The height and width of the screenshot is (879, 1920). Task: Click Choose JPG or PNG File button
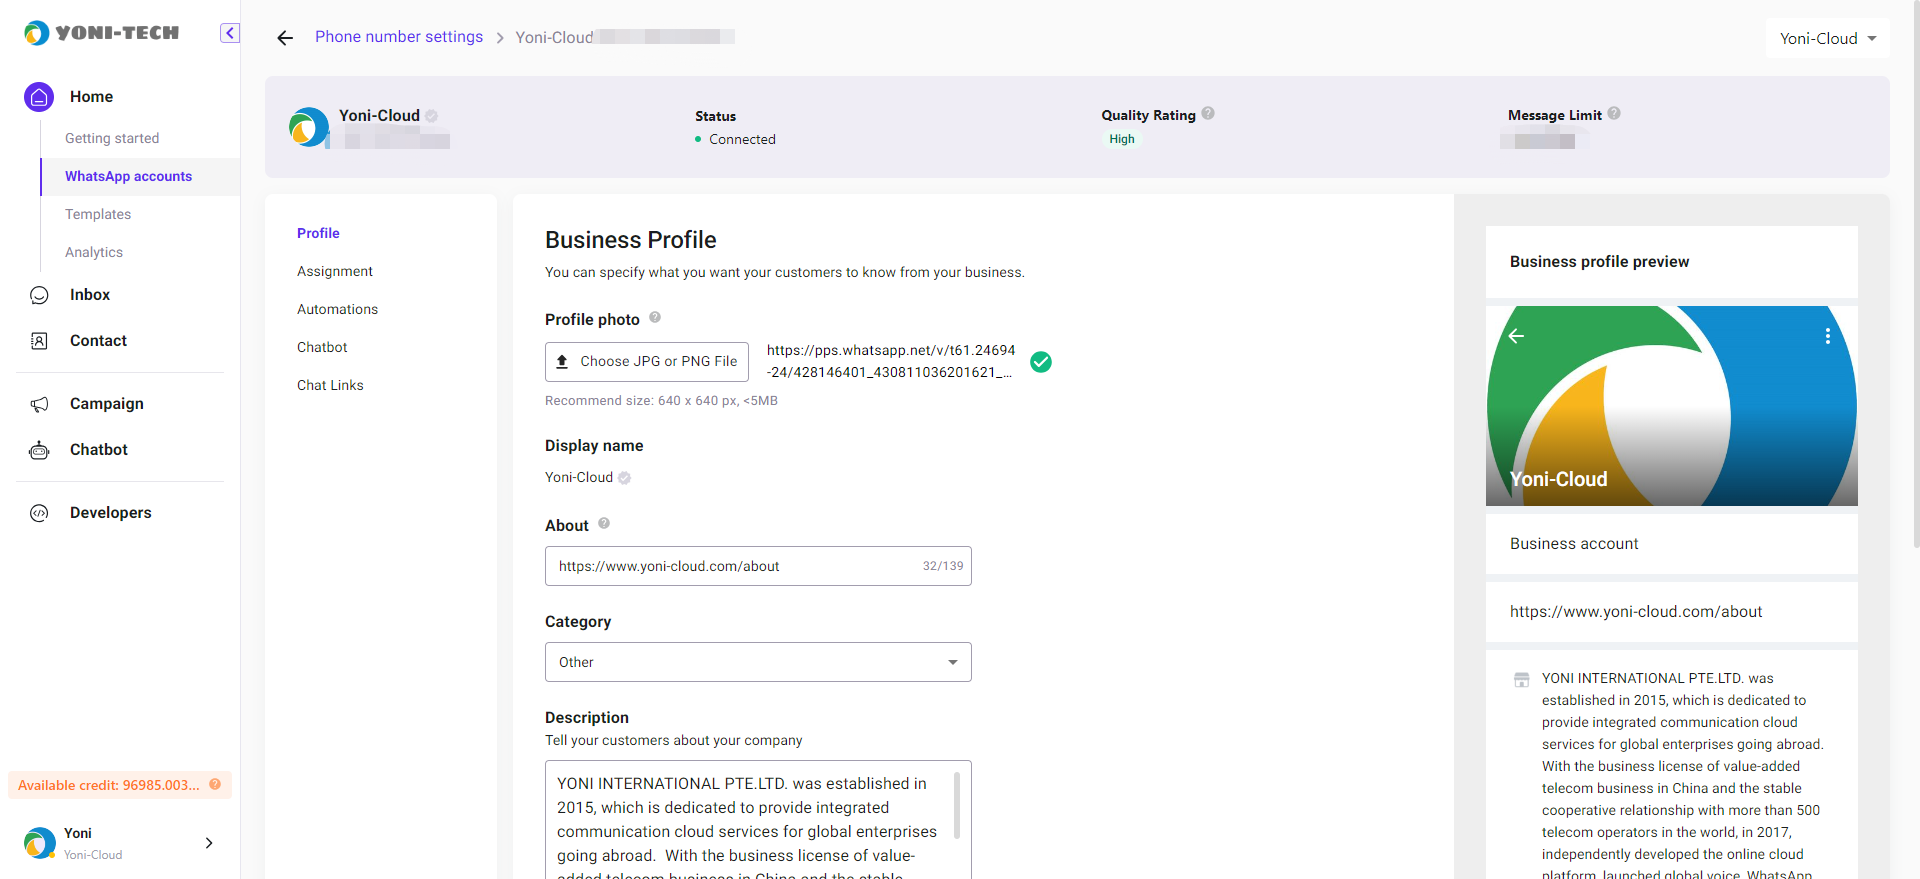pos(647,362)
